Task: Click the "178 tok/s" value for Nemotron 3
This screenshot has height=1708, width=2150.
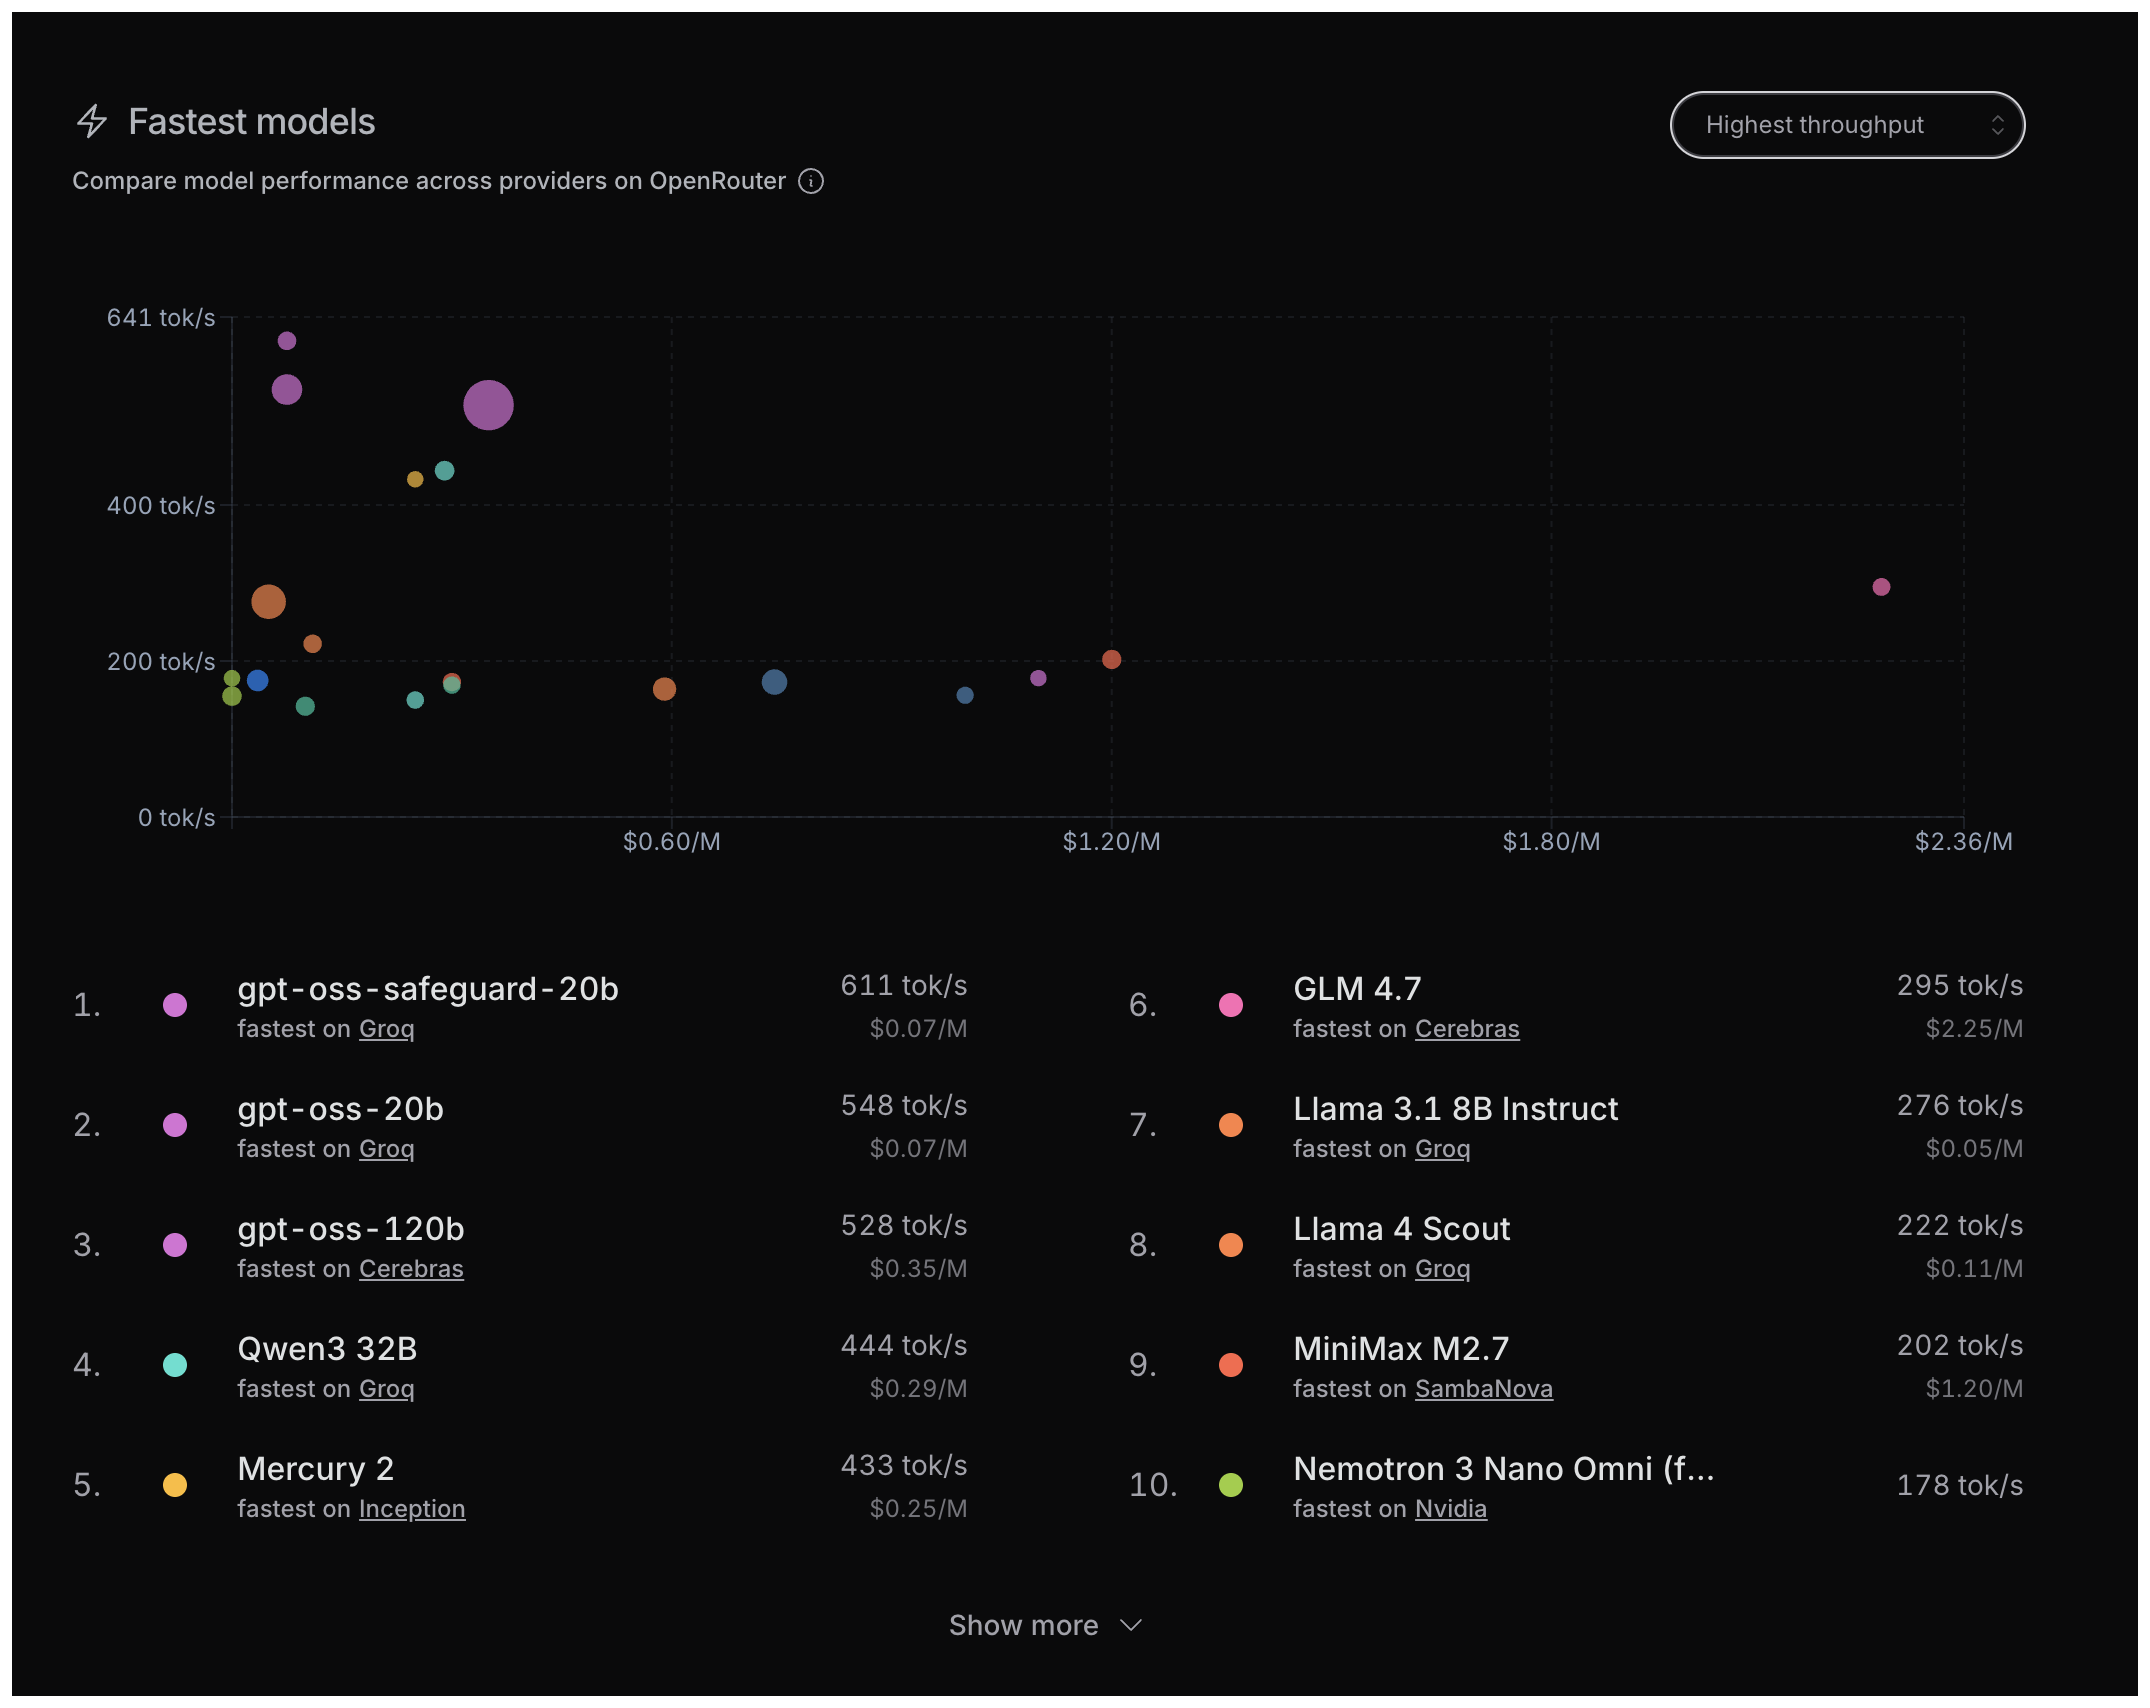Action: tap(1960, 1486)
